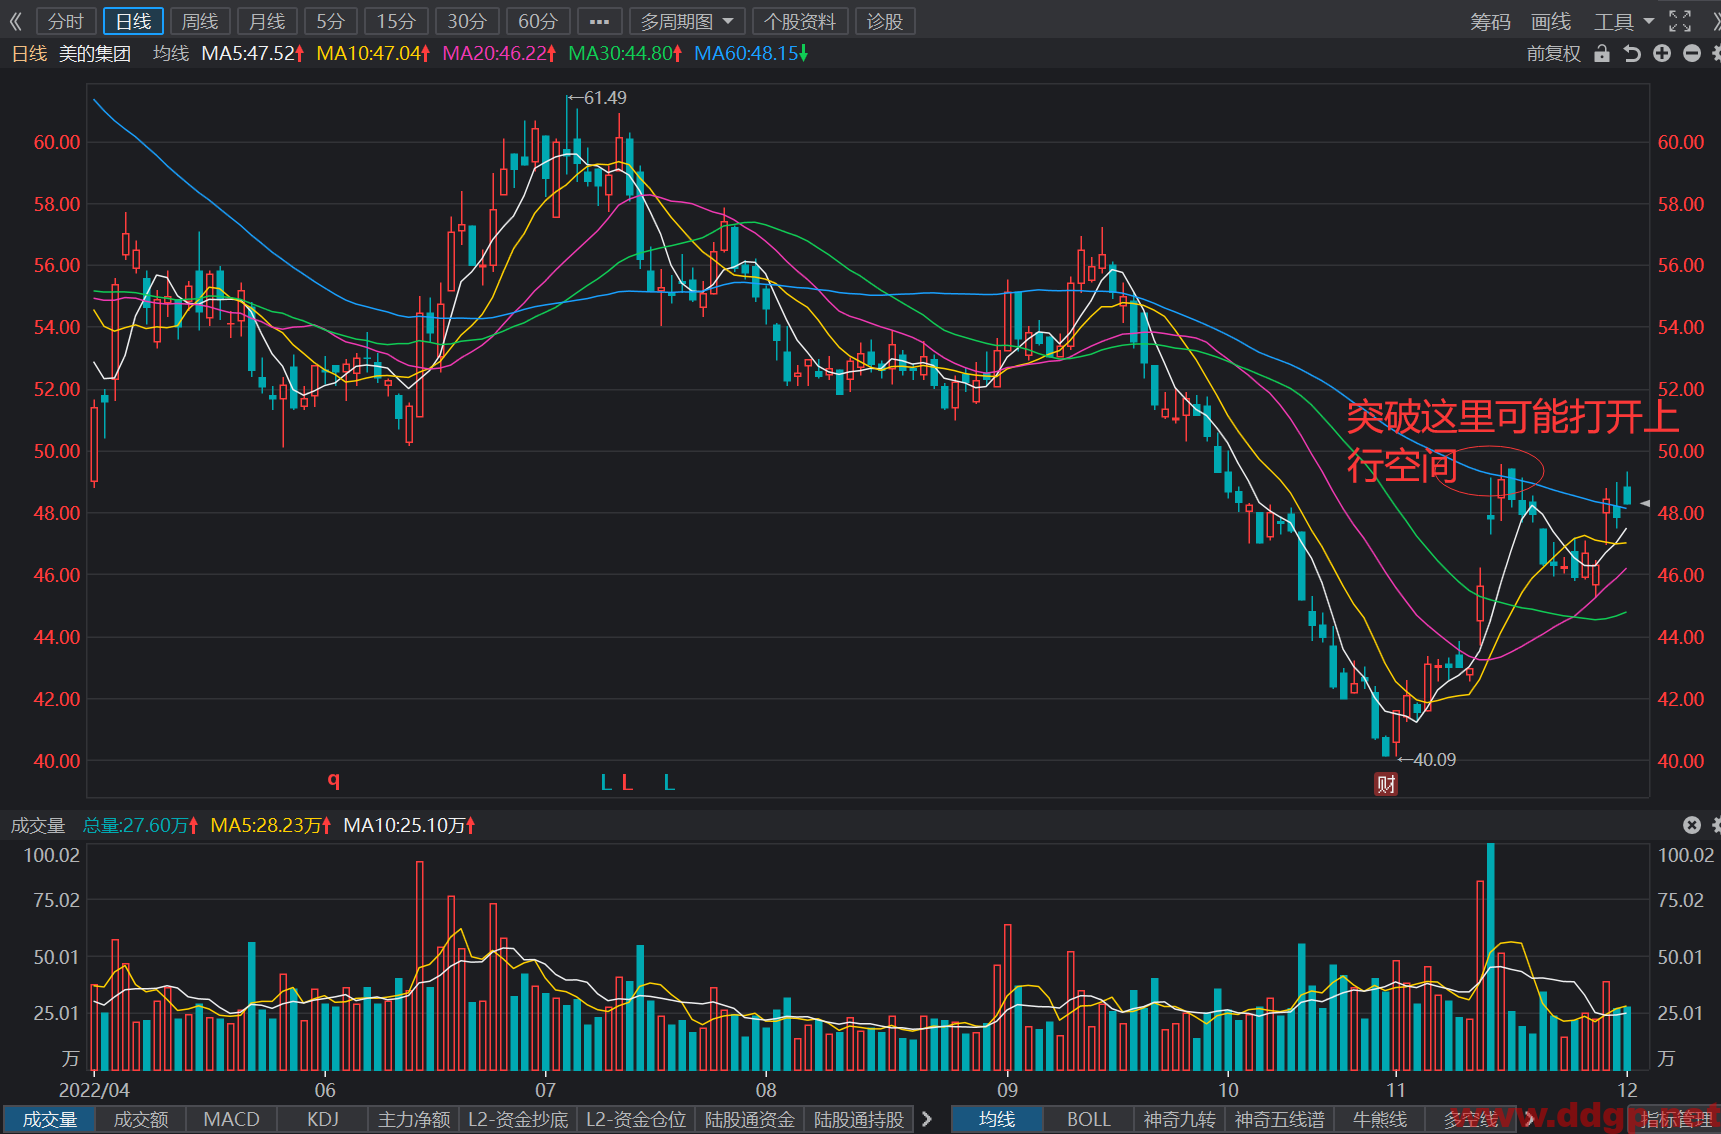
Task: Open 诊股 stock diagnosis
Action: (885, 21)
